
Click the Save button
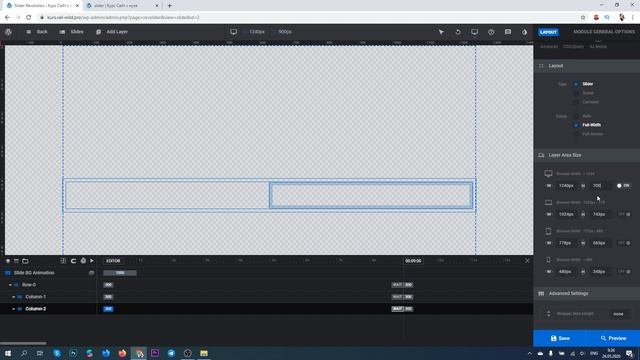560,338
